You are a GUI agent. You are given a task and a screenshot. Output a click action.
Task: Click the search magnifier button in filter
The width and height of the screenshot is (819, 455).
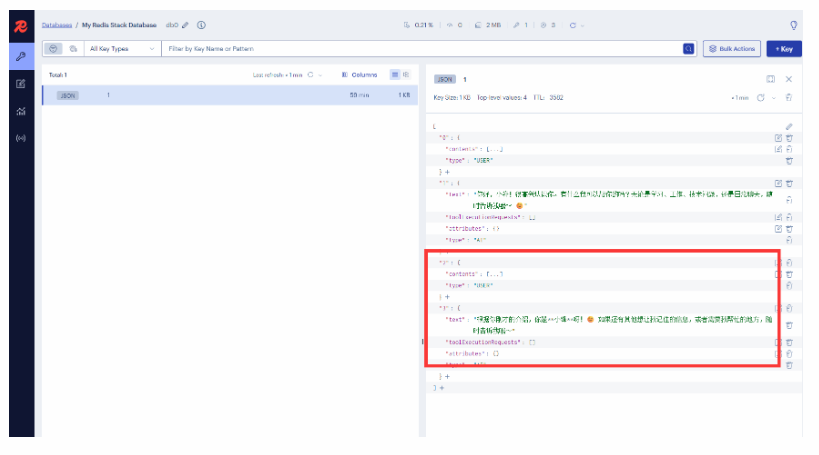point(688,49)
